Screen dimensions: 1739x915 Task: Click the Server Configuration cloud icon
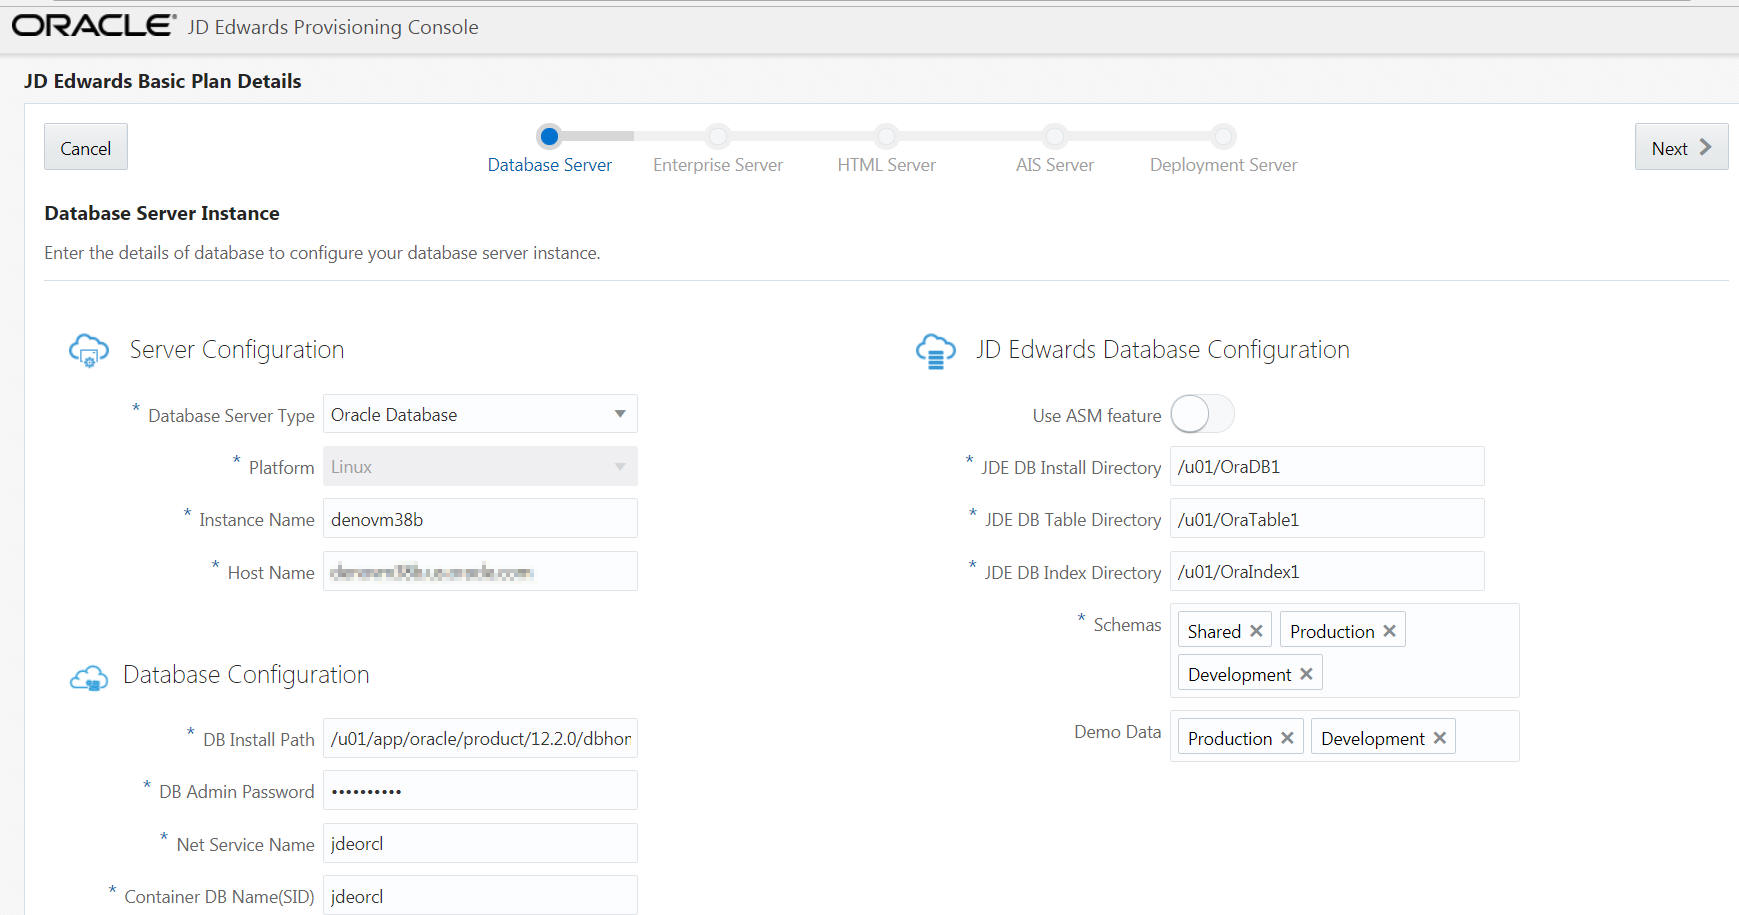pyautogui.click(x=88, y=350)
